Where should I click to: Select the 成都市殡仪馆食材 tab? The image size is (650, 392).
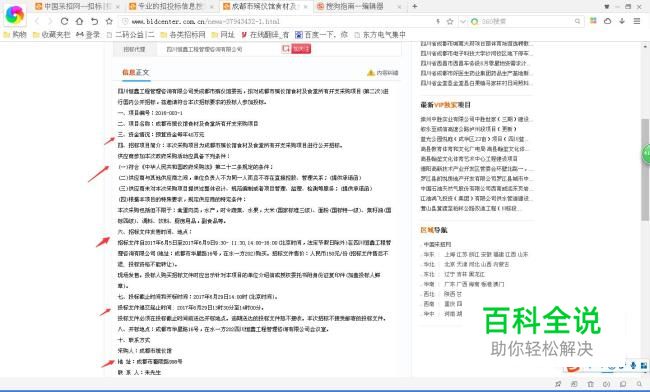pyautogui.click(x=265, y=6)
